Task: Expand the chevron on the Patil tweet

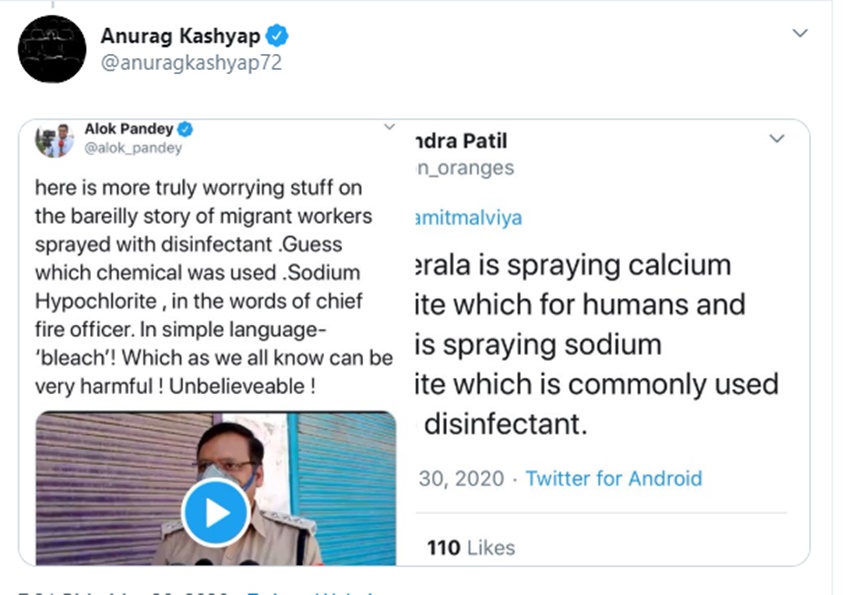Action: pos(776,139)
